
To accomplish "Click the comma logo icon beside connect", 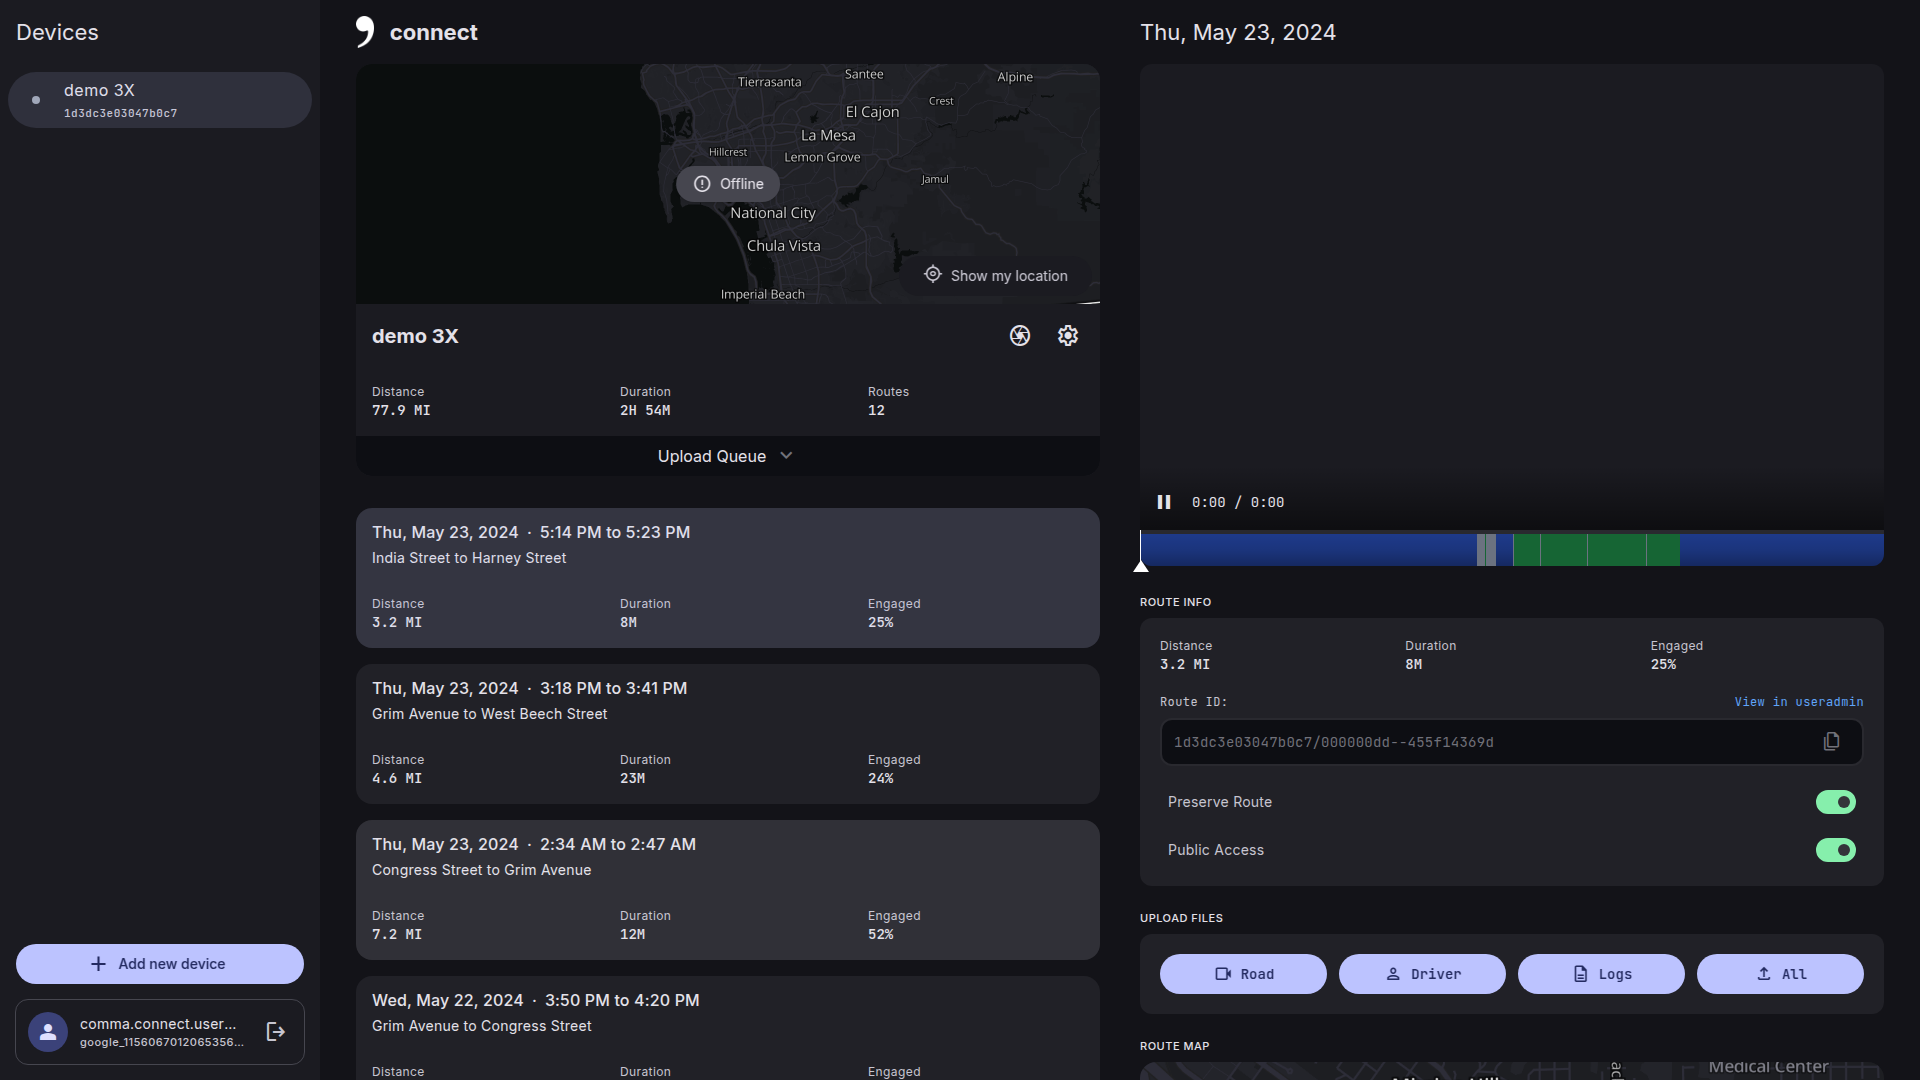I will (365, 31).
